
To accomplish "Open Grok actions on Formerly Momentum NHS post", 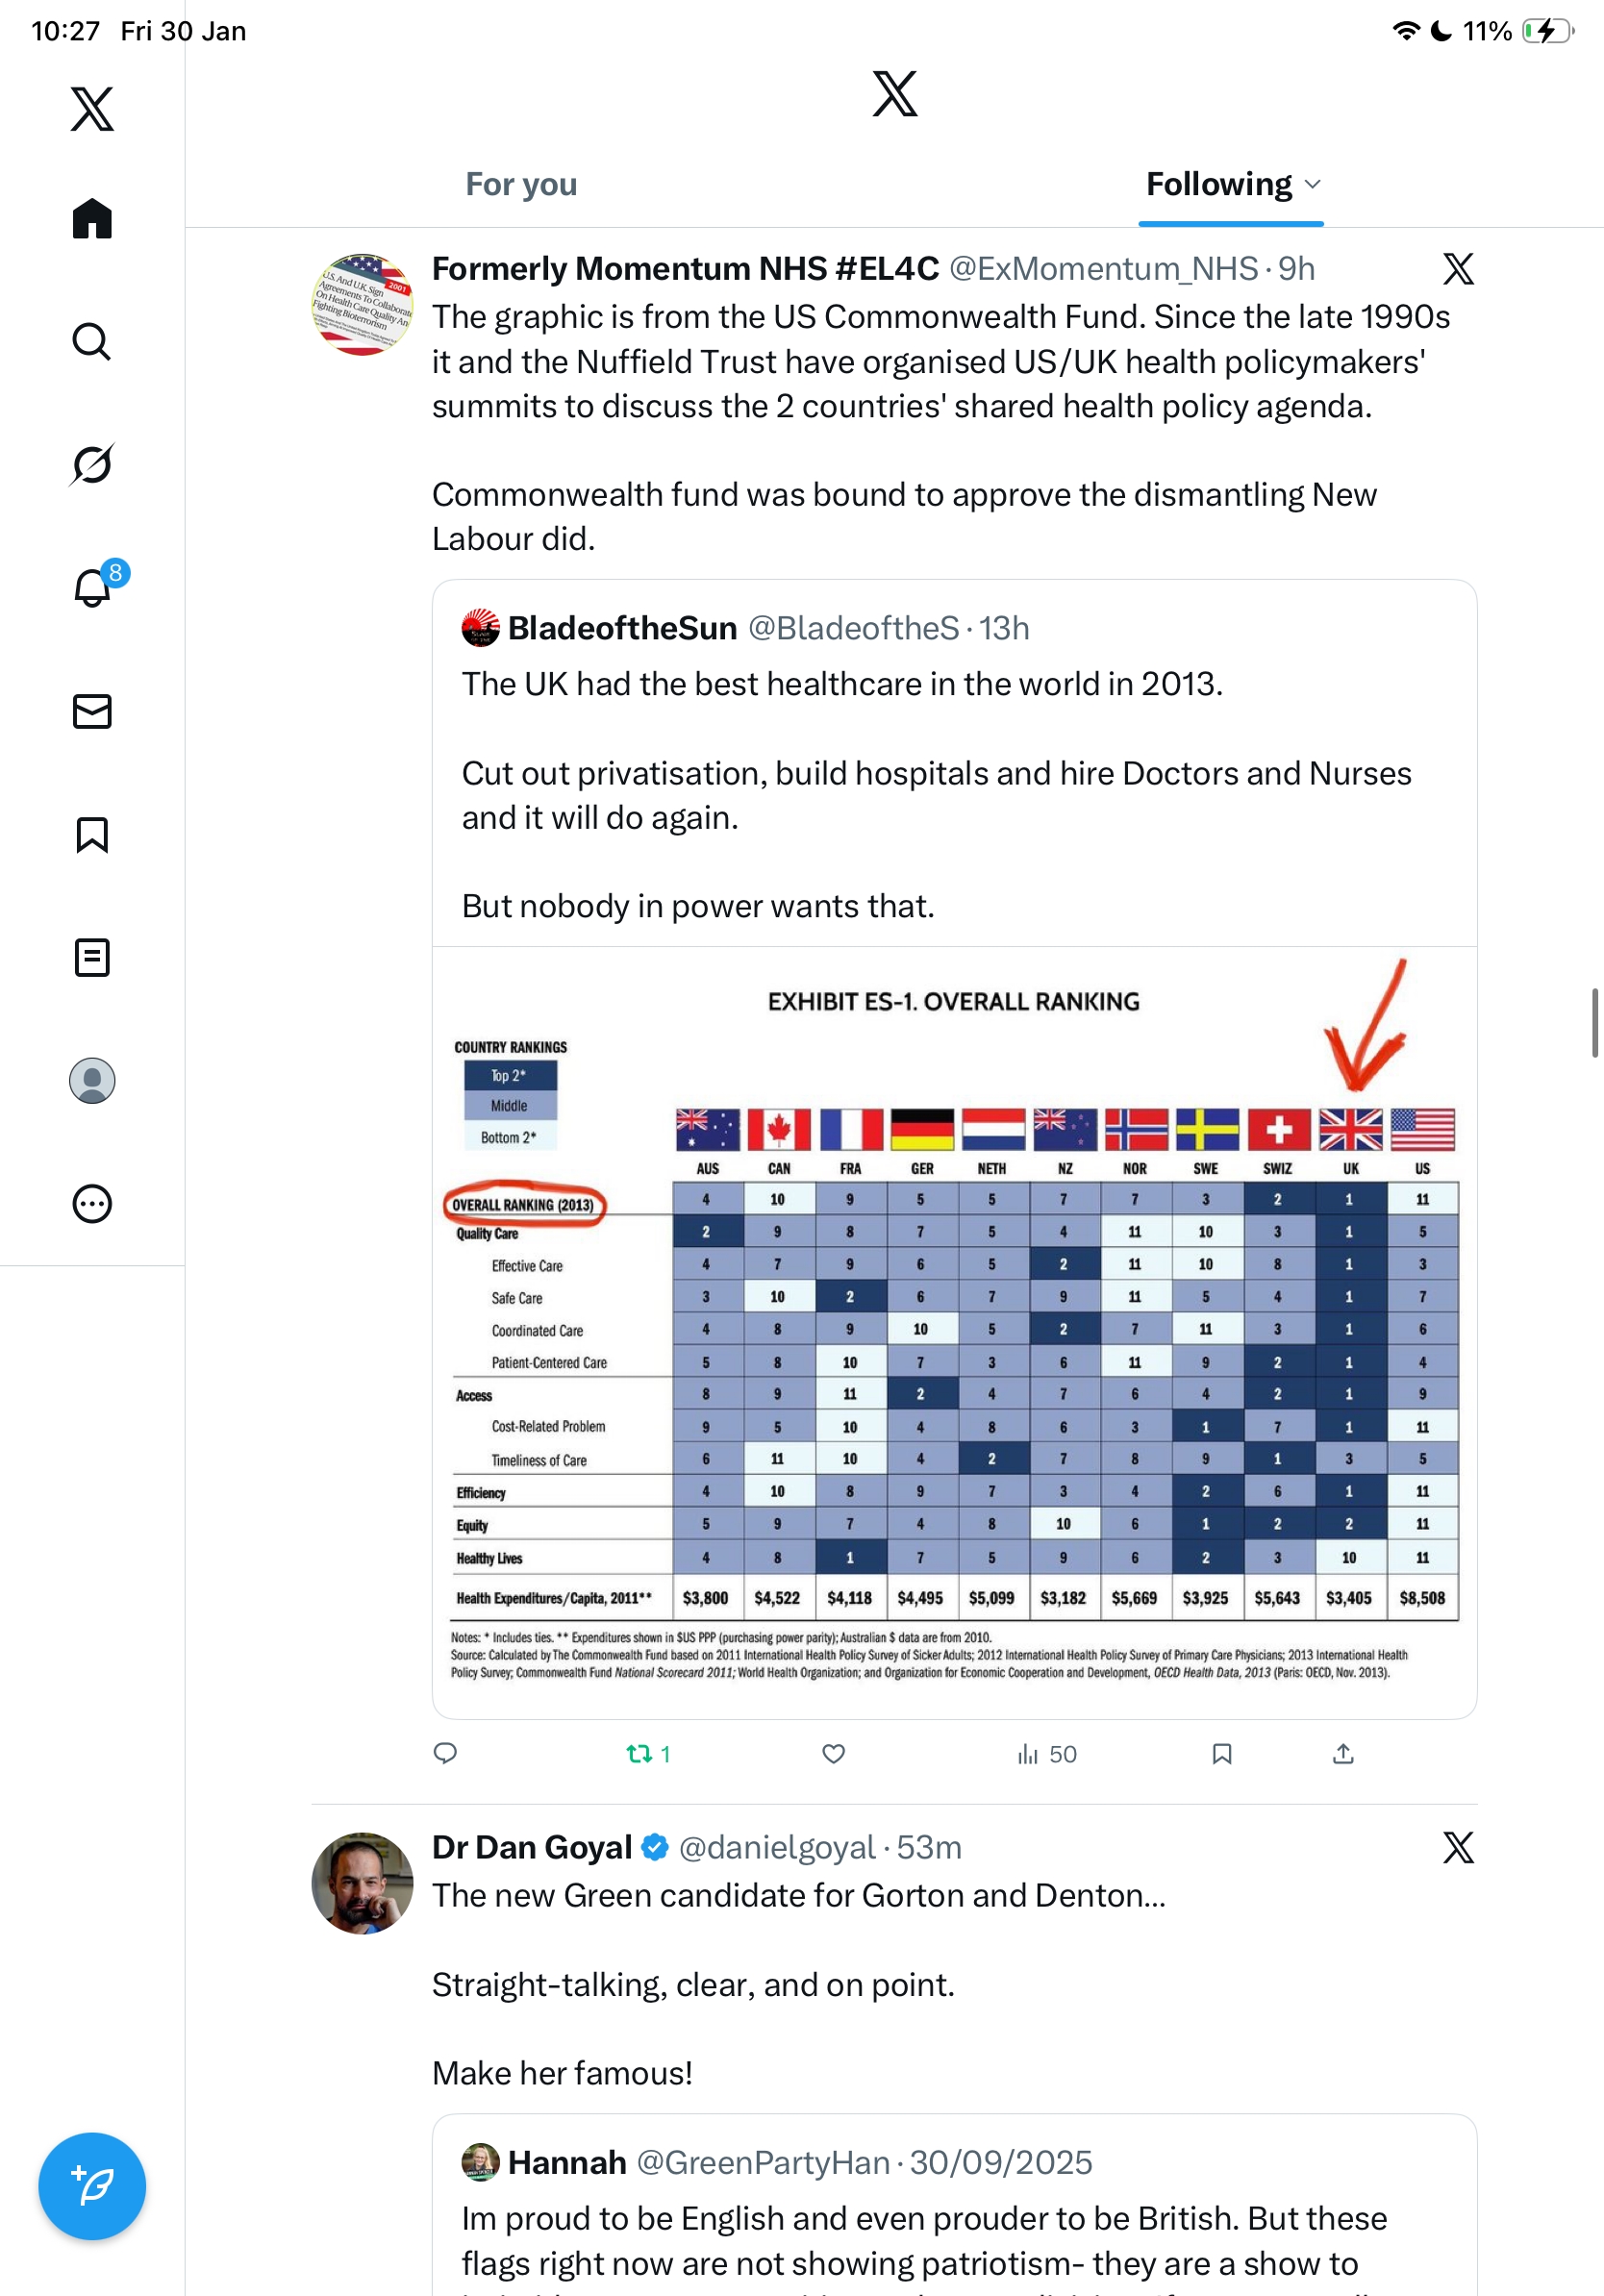I will point(1458,269).
